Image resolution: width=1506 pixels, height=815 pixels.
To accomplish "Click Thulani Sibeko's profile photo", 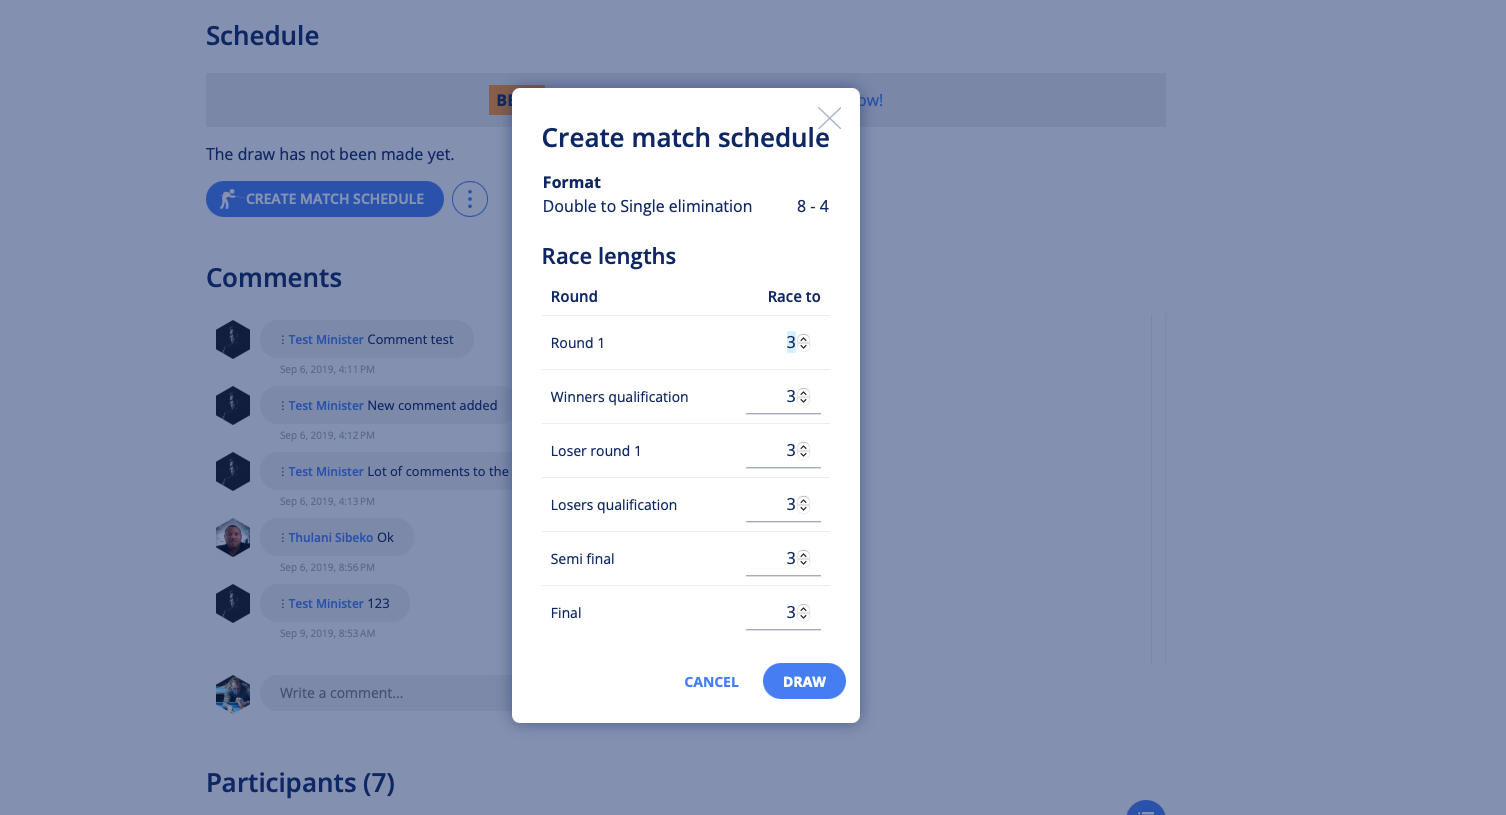I will point(233,537).
